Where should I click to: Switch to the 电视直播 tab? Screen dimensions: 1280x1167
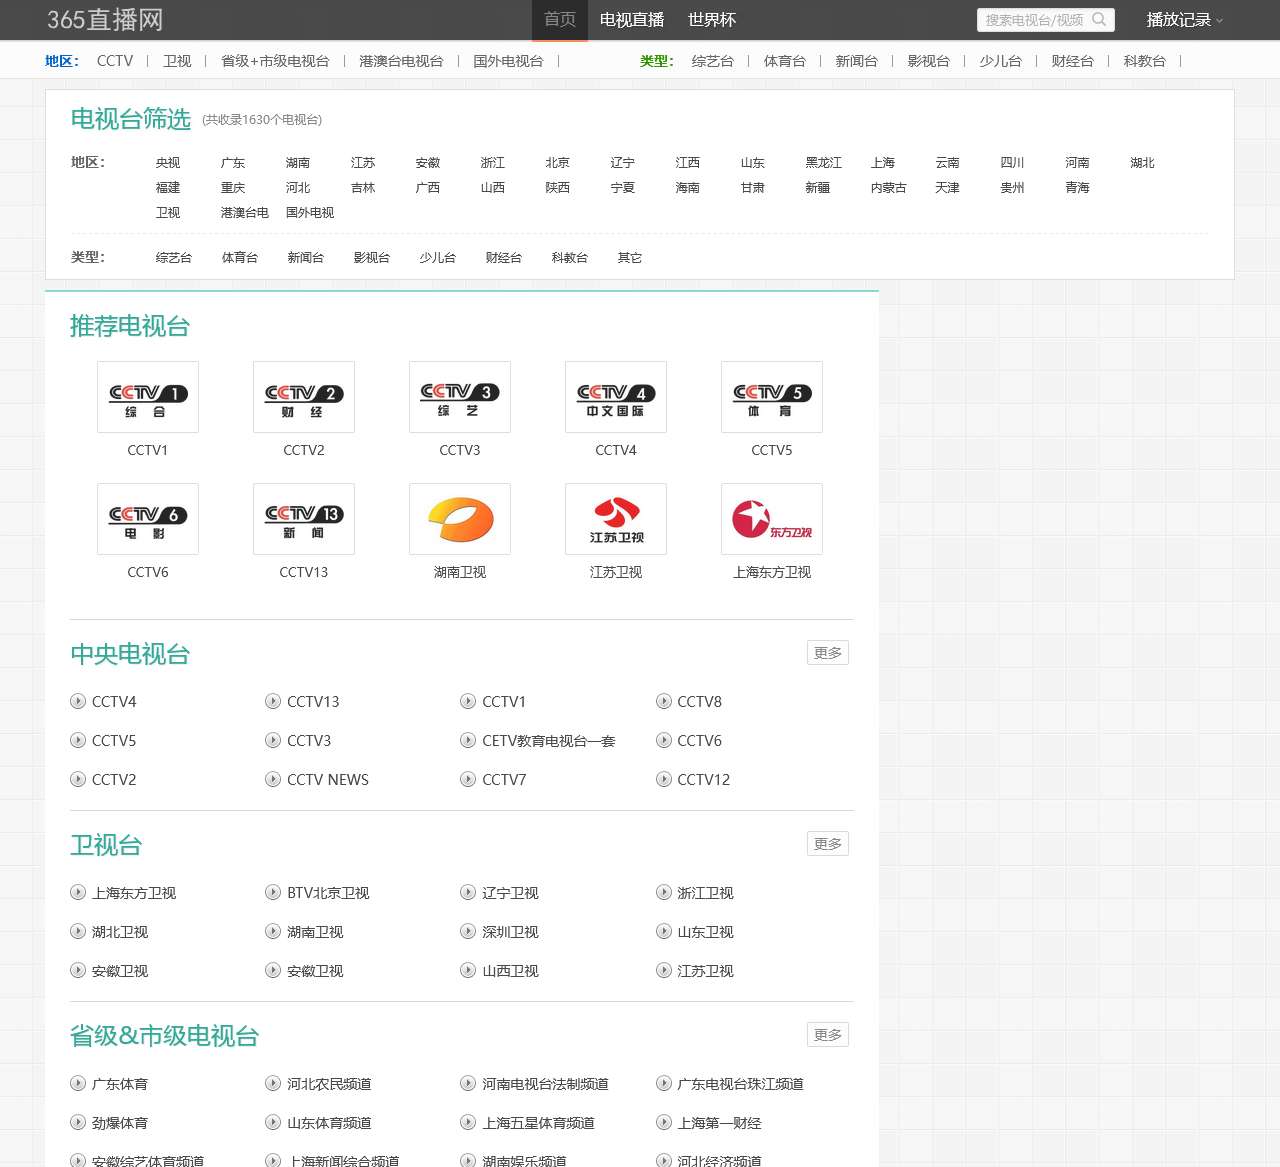pyautogui.click(x=631, y=19)
